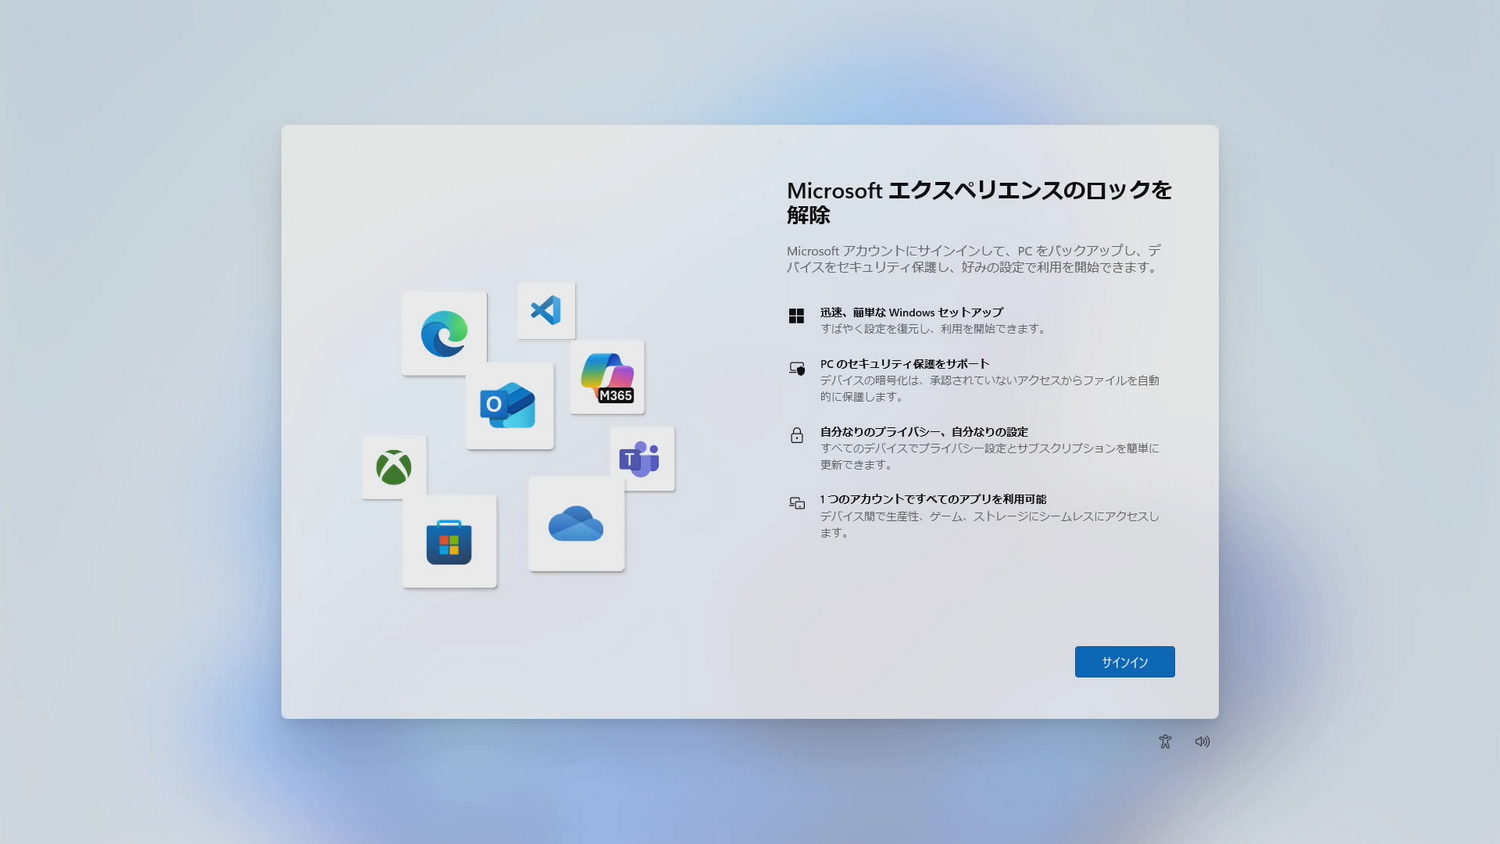This screenshot has width=1500, height=844.
Task: Click the Windows logo beside 迅速、簡単な Windows セットアップ
Action: pos(797,315)
